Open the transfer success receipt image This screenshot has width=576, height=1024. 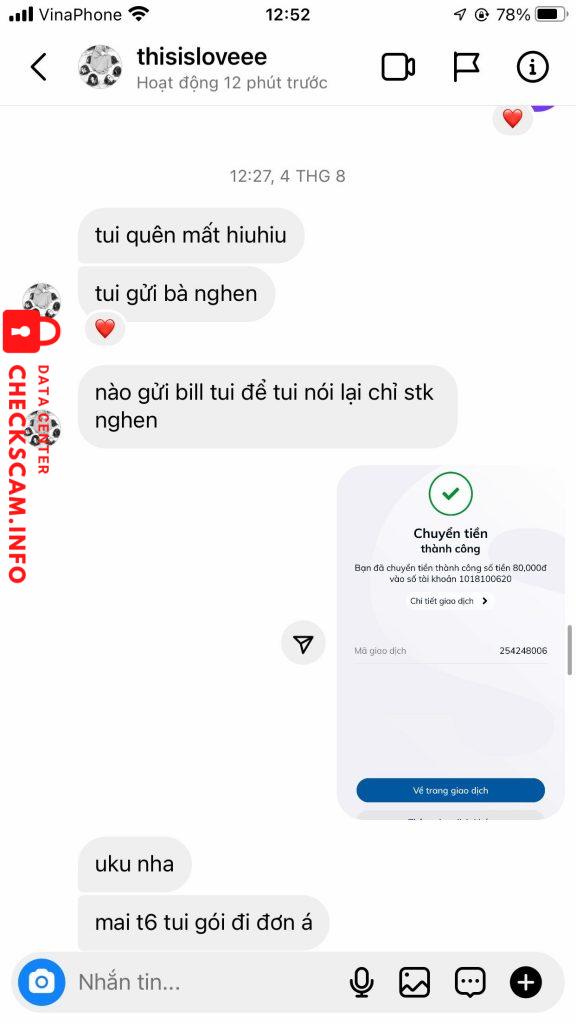pos(451,643)
